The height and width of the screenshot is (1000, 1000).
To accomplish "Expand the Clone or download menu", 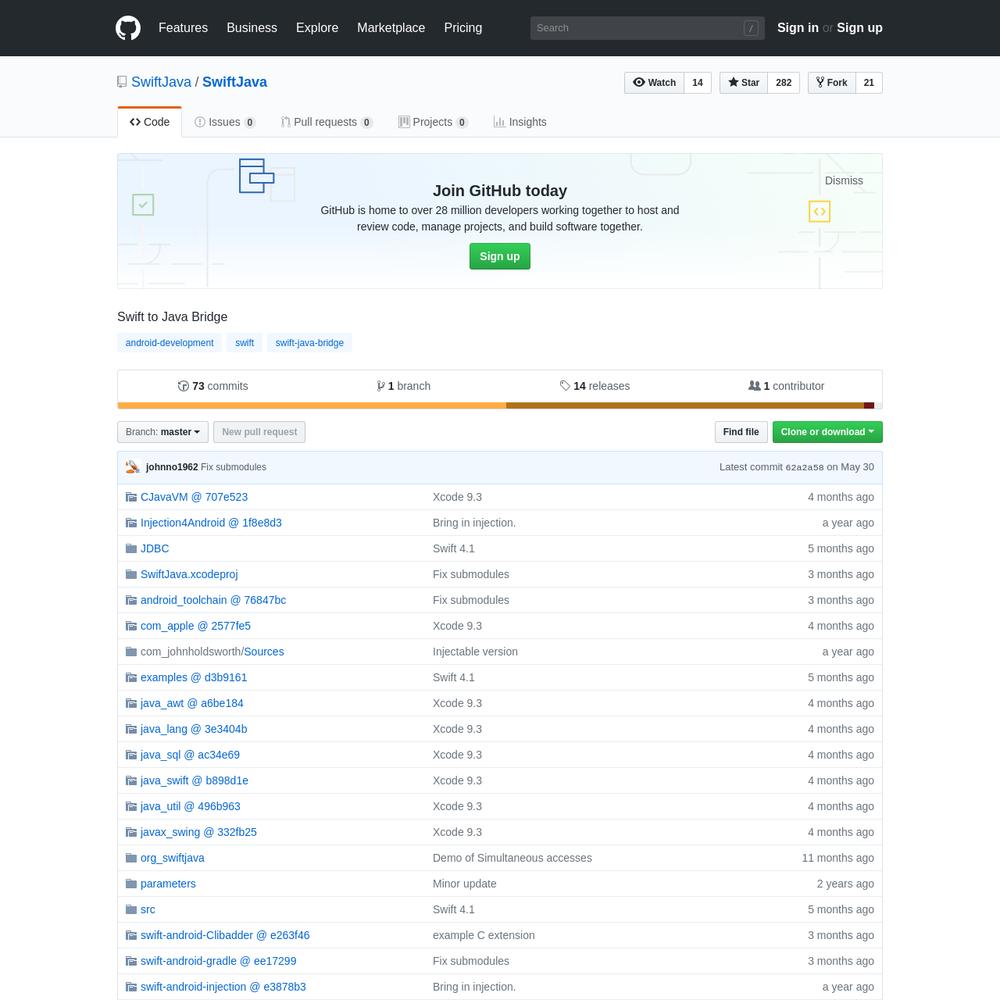I will 827,432.
